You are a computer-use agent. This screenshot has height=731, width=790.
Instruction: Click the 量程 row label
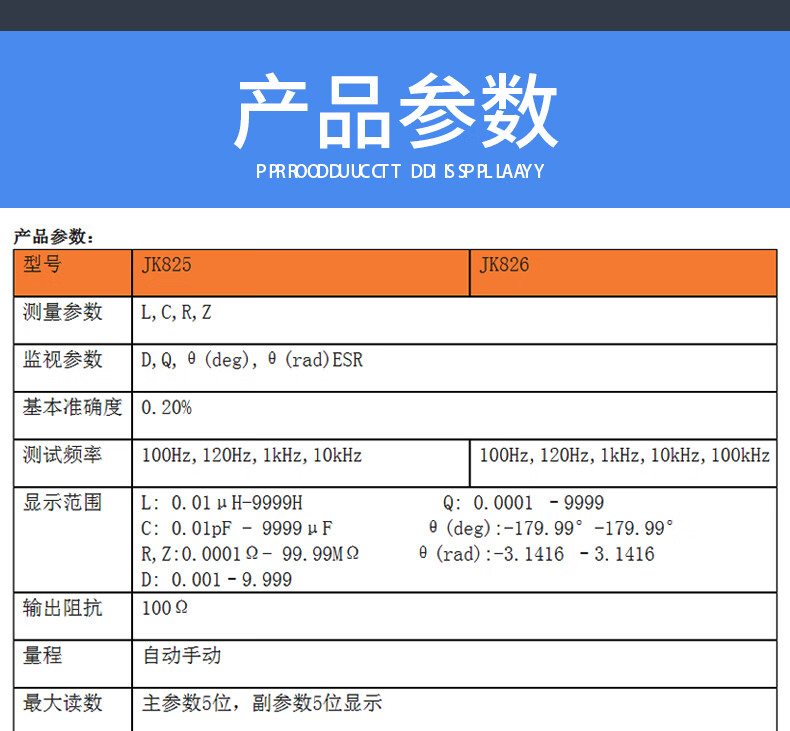click(42, 655)
